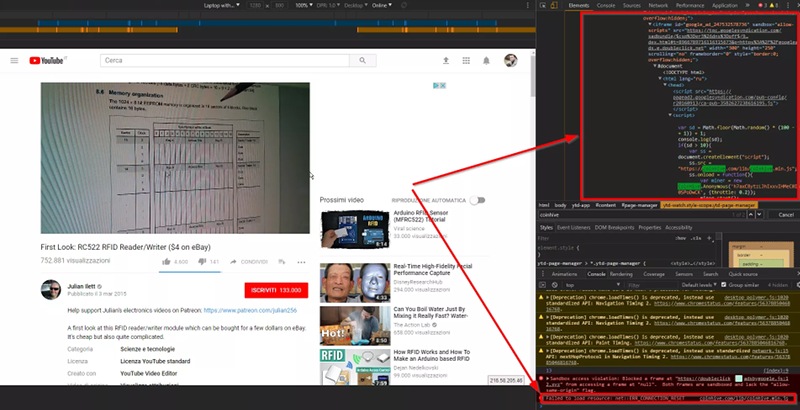The height and width of the screenshot is (410, 800).
Task: Switch to the Network tab in DevTools
Action: (x=658, y=5)
